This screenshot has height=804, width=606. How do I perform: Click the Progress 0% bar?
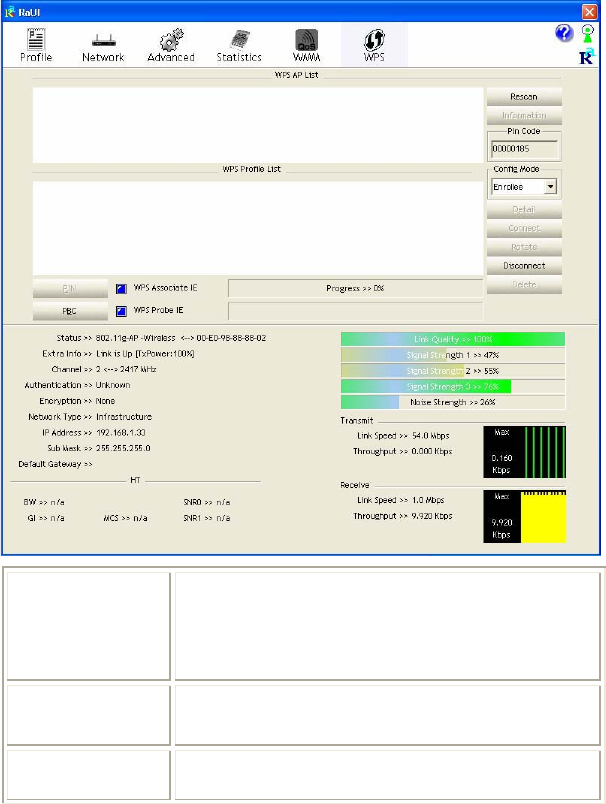click(355, 288)
